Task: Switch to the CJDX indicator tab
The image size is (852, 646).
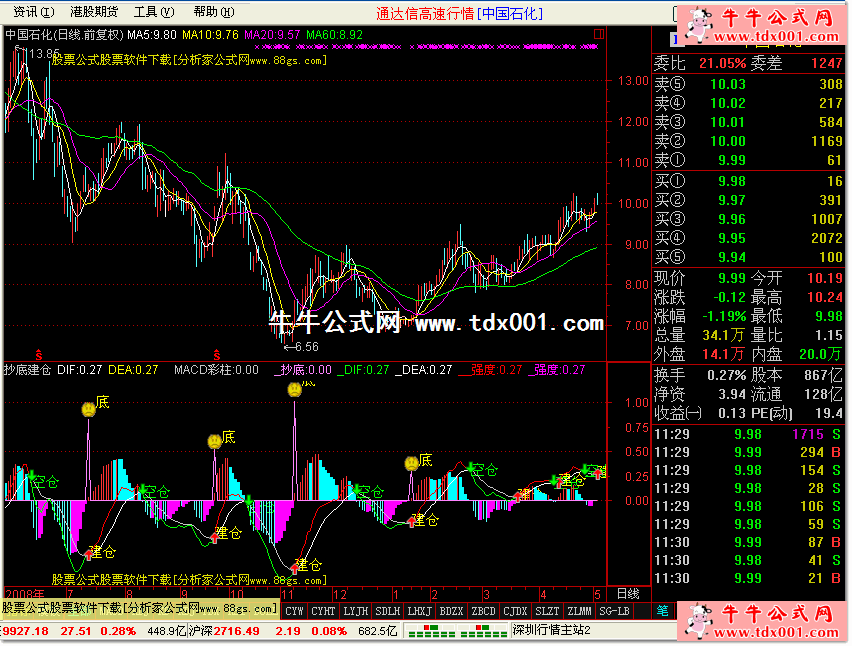Action: [515, 611]
